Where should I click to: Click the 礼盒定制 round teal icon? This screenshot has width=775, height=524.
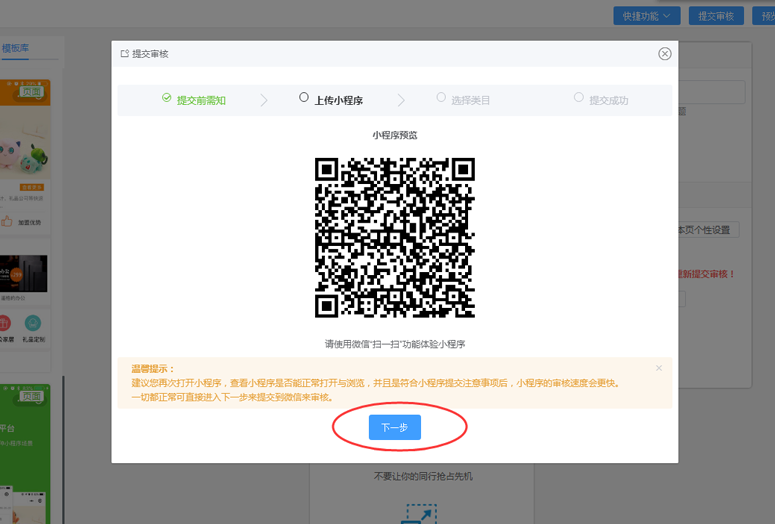[33, 323]
